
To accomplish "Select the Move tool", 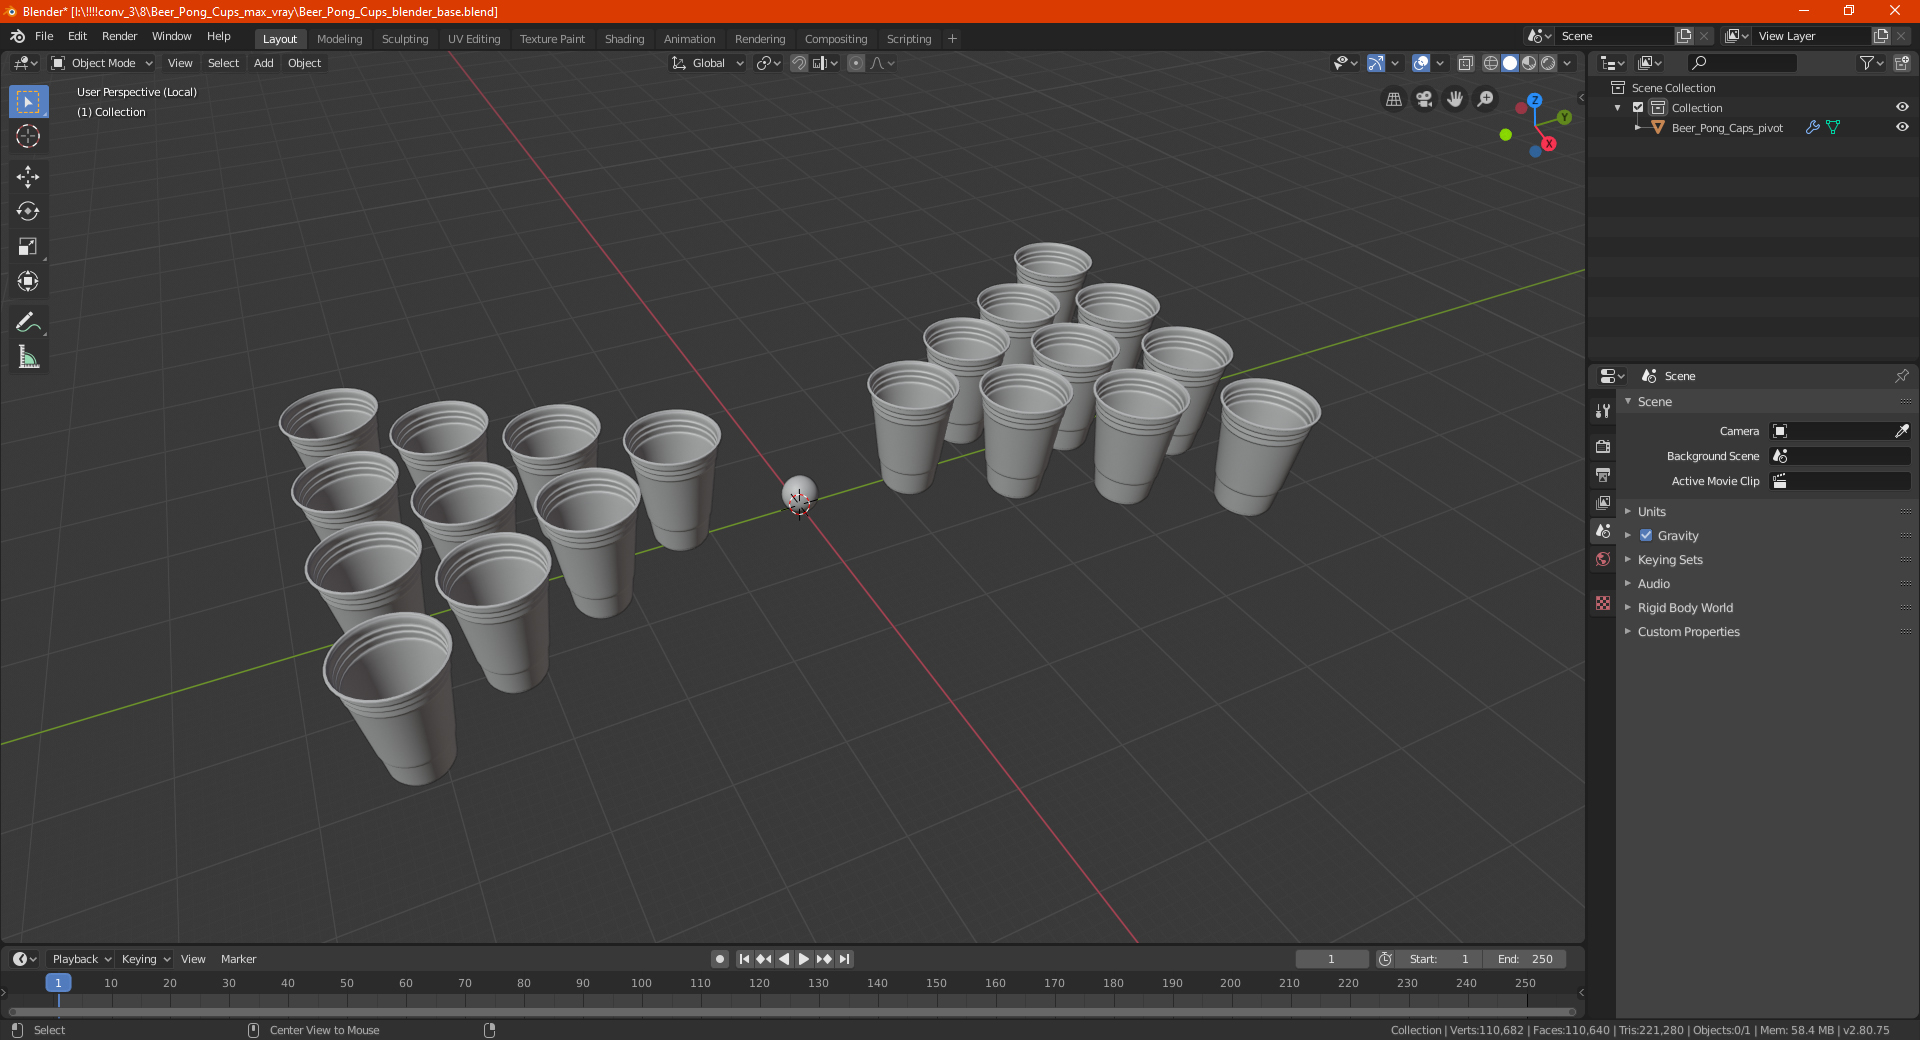I will tap(28, 177).
